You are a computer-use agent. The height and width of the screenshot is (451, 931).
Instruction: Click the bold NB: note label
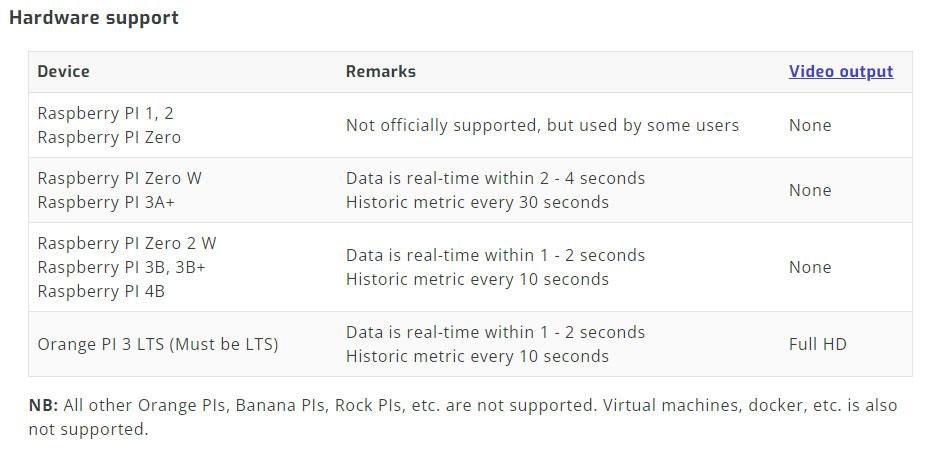click(x=43, y=405)
